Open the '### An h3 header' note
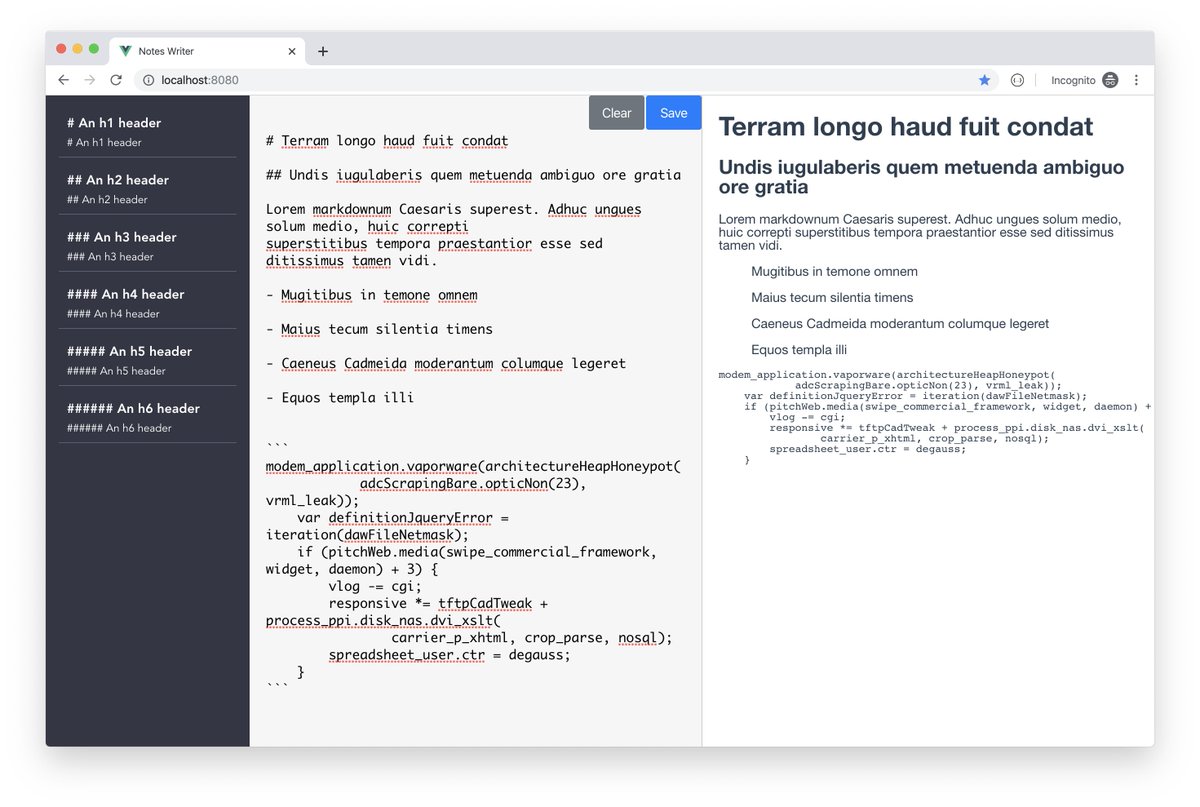This screenshot has height=807, width=1200. (x=148, y=245)
